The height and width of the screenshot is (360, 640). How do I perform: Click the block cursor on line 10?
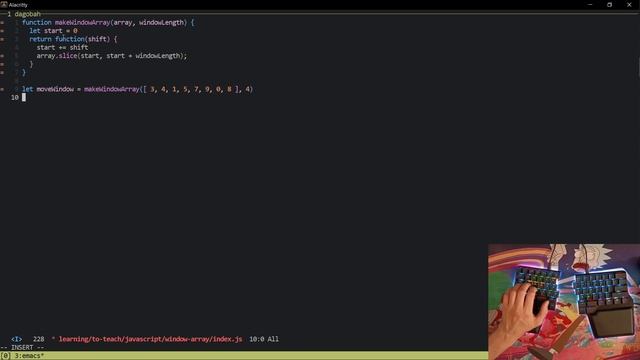point(24,98)
